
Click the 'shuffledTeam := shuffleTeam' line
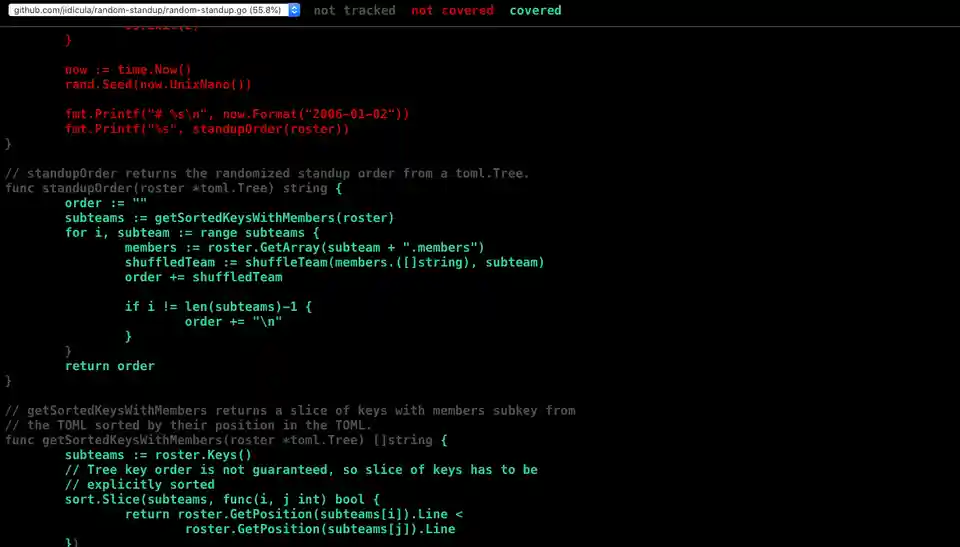[334, 262]
